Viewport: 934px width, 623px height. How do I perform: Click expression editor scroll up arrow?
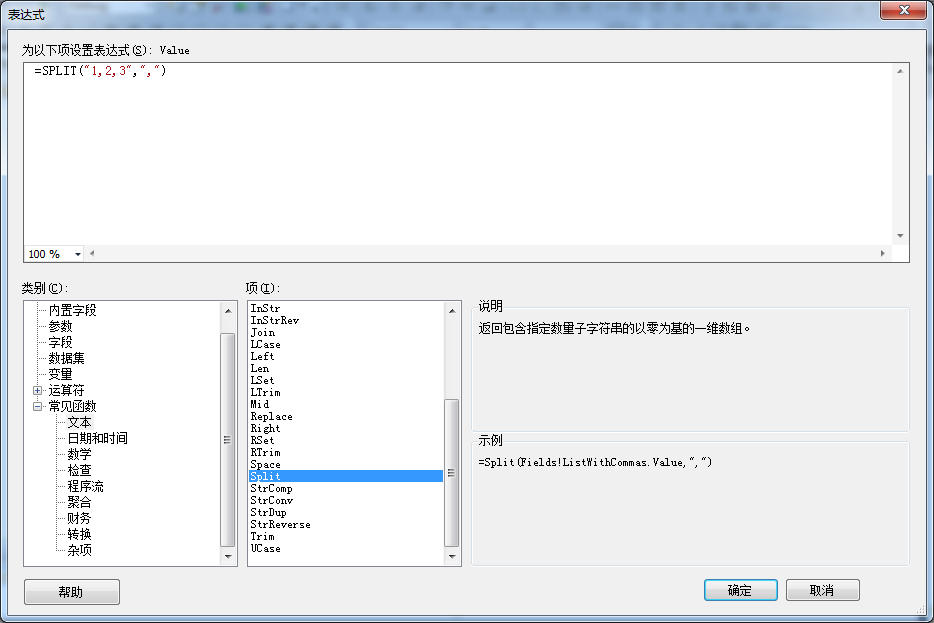click(900, 71)
